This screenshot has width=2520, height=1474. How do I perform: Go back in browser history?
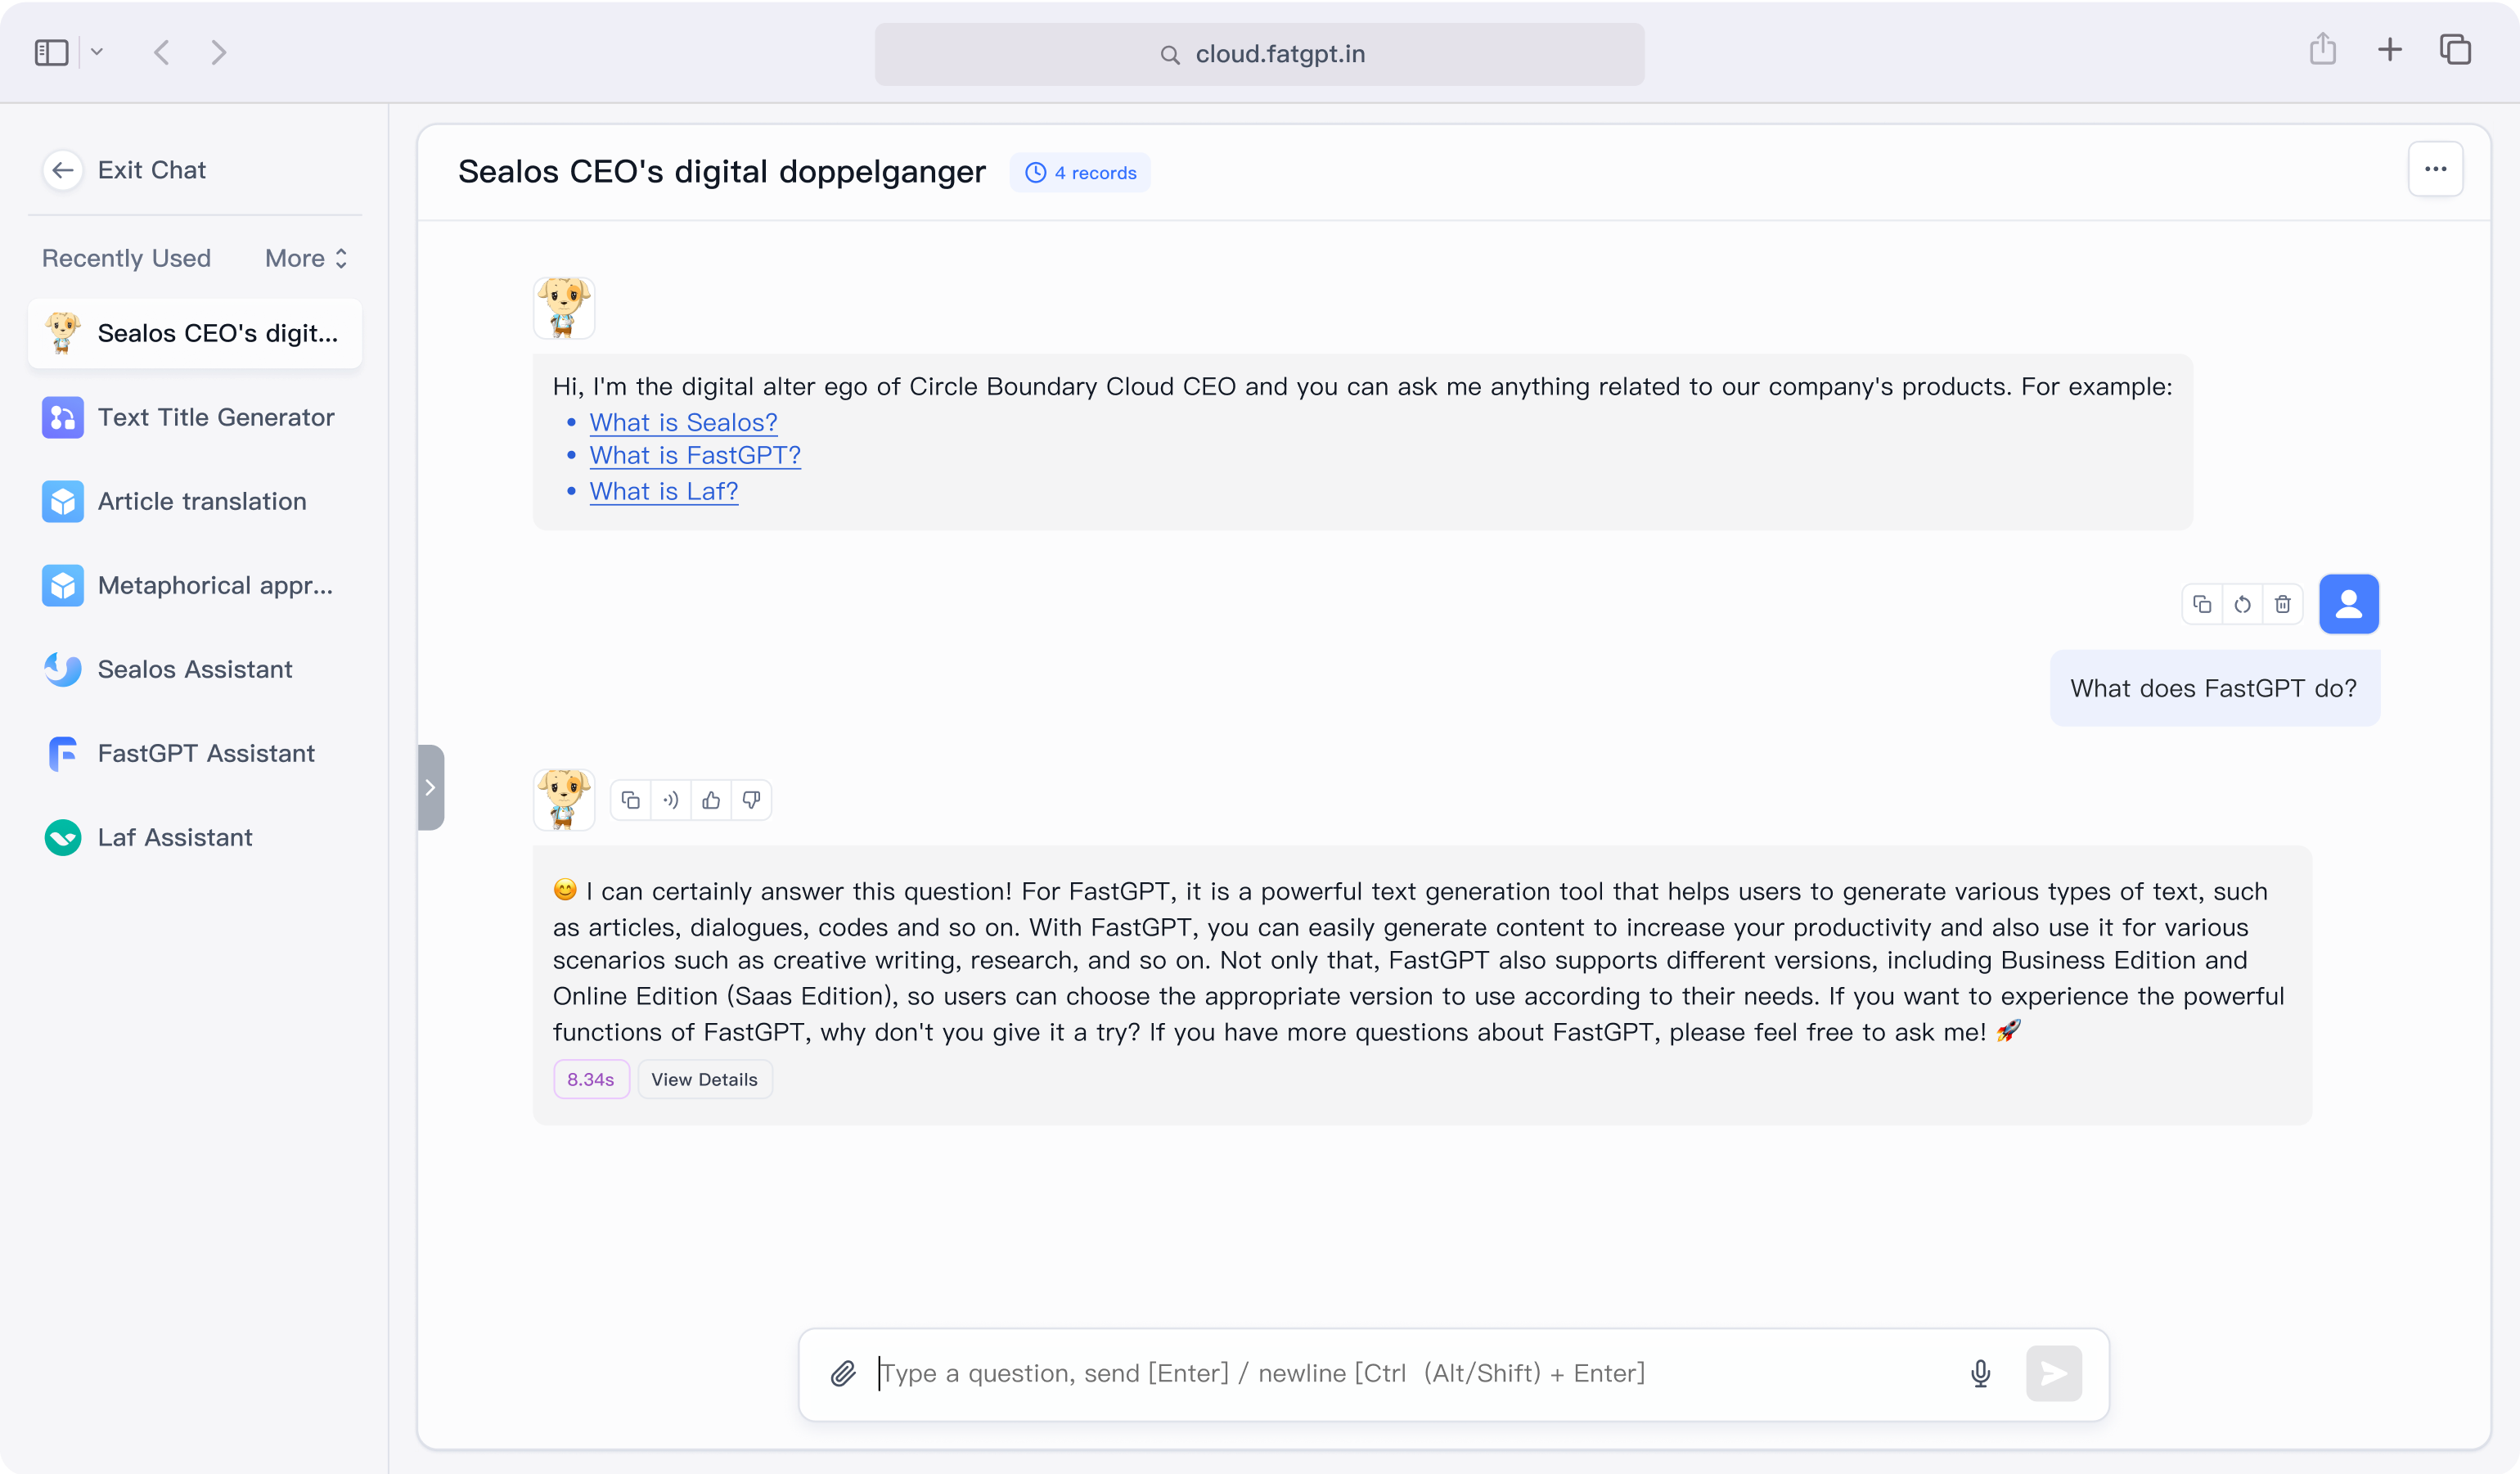pyautogui.click(x=162, y=52)
